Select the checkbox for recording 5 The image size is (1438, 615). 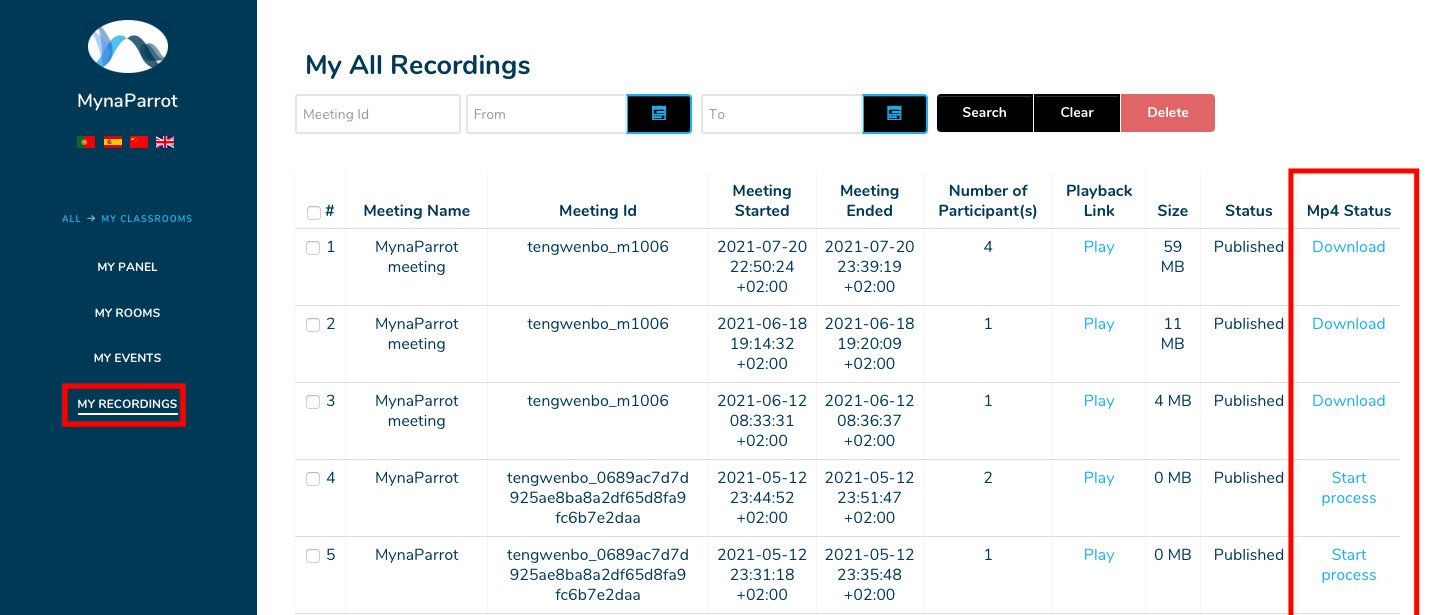[313, 556]
